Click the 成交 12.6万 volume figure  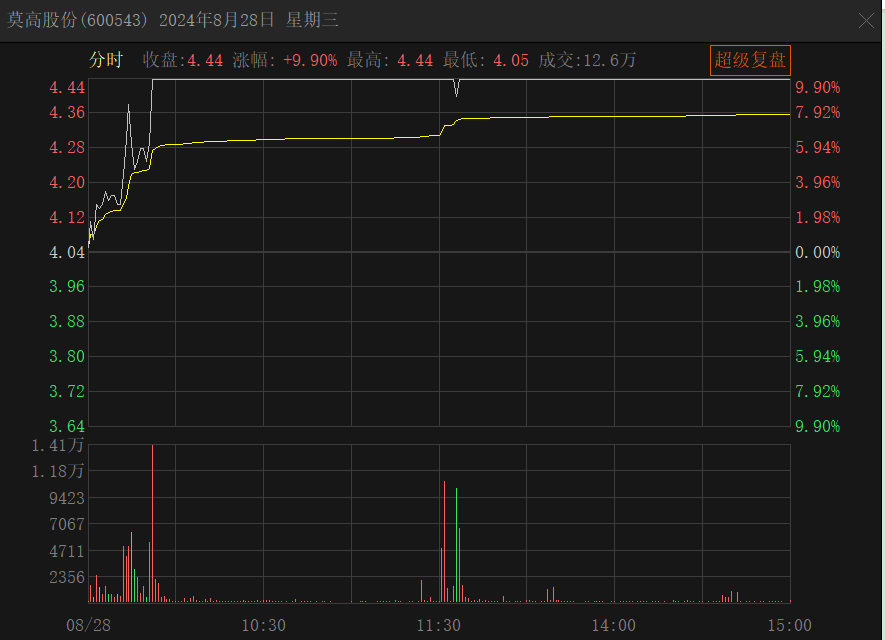point(587,61)
